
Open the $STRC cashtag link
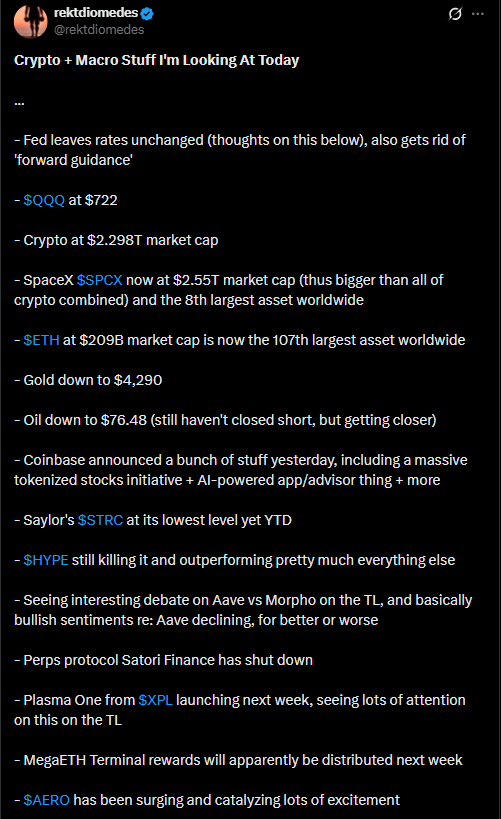[100, 520]
